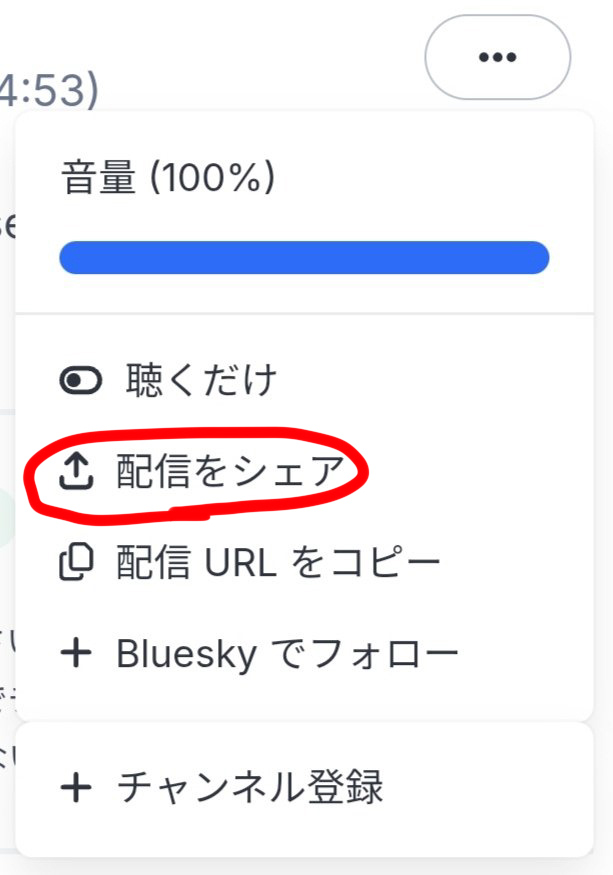The height and width of the screenshot is (875, 613).
Task: Select the 配信 URL をコピー text
Action: click(278, 563)
